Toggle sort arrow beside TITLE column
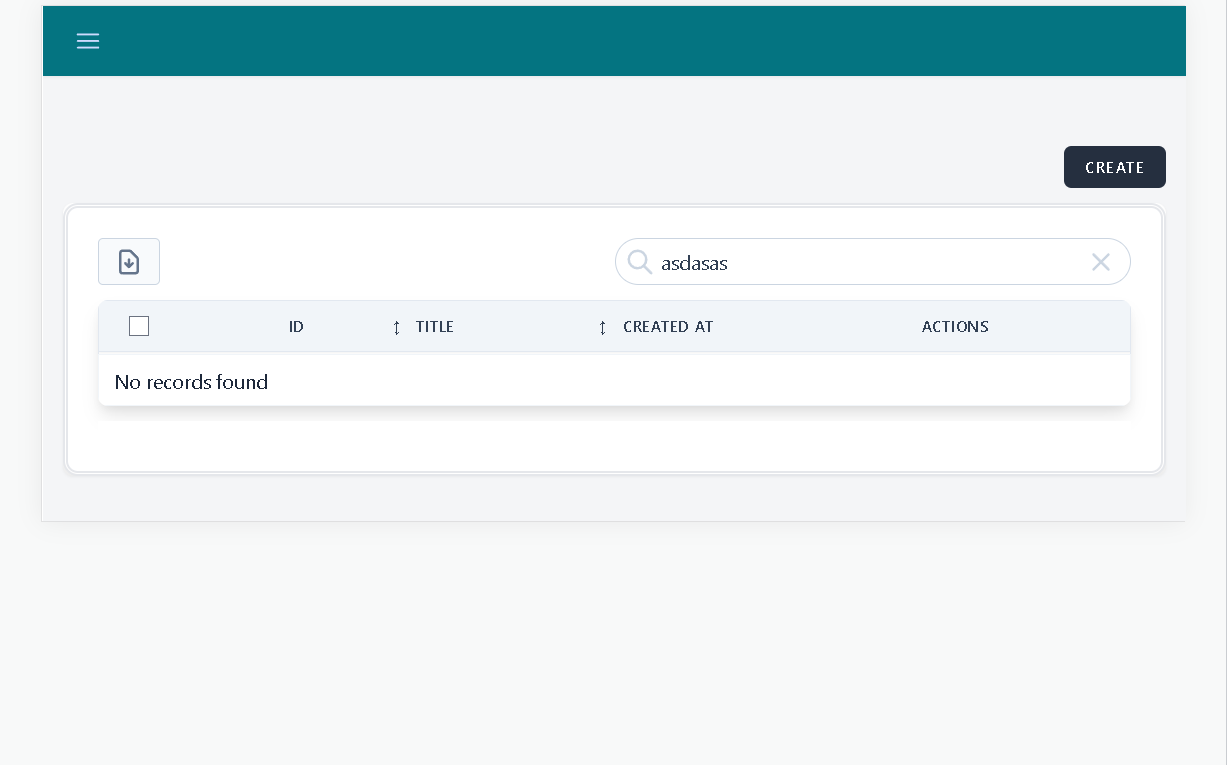1227x765 pixels. (397, 327)
